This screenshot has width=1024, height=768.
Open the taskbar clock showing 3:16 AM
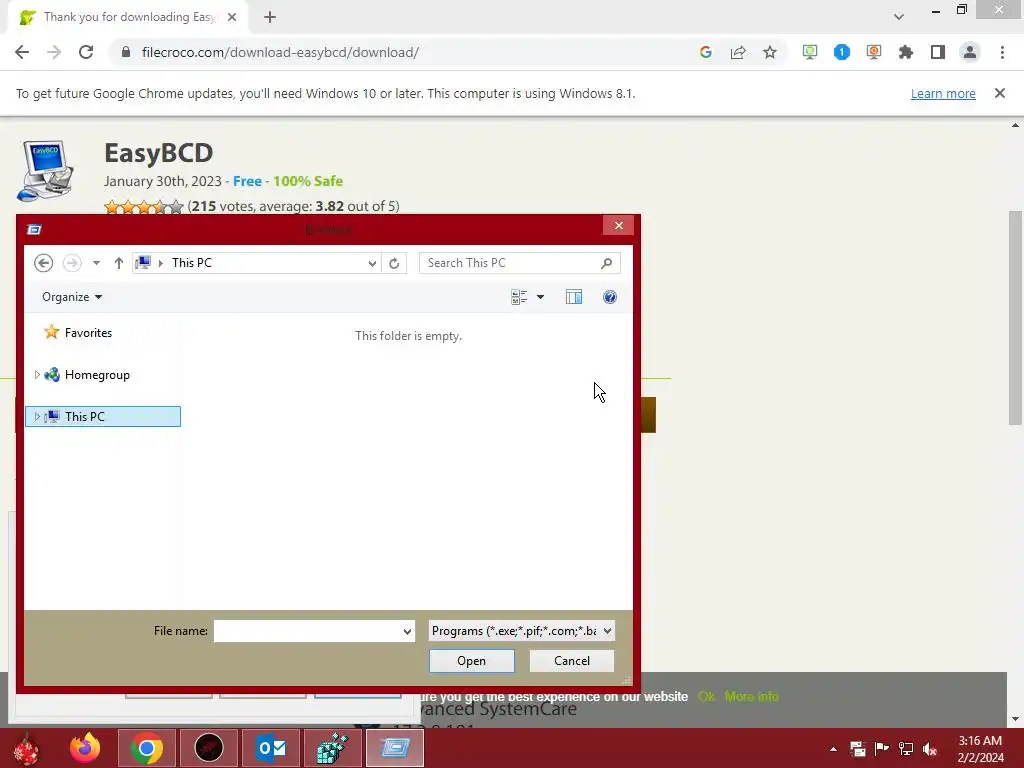coord(980,749)
